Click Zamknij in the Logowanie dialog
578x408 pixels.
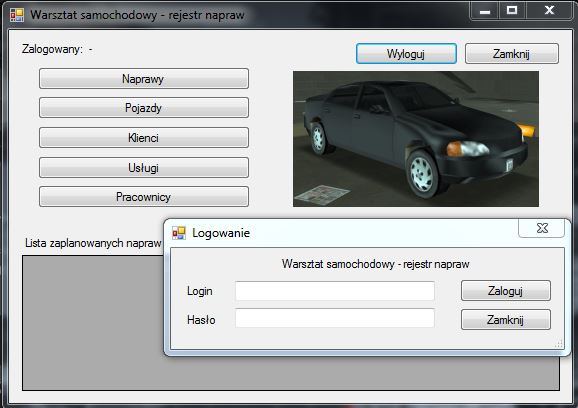coord(506,319)
